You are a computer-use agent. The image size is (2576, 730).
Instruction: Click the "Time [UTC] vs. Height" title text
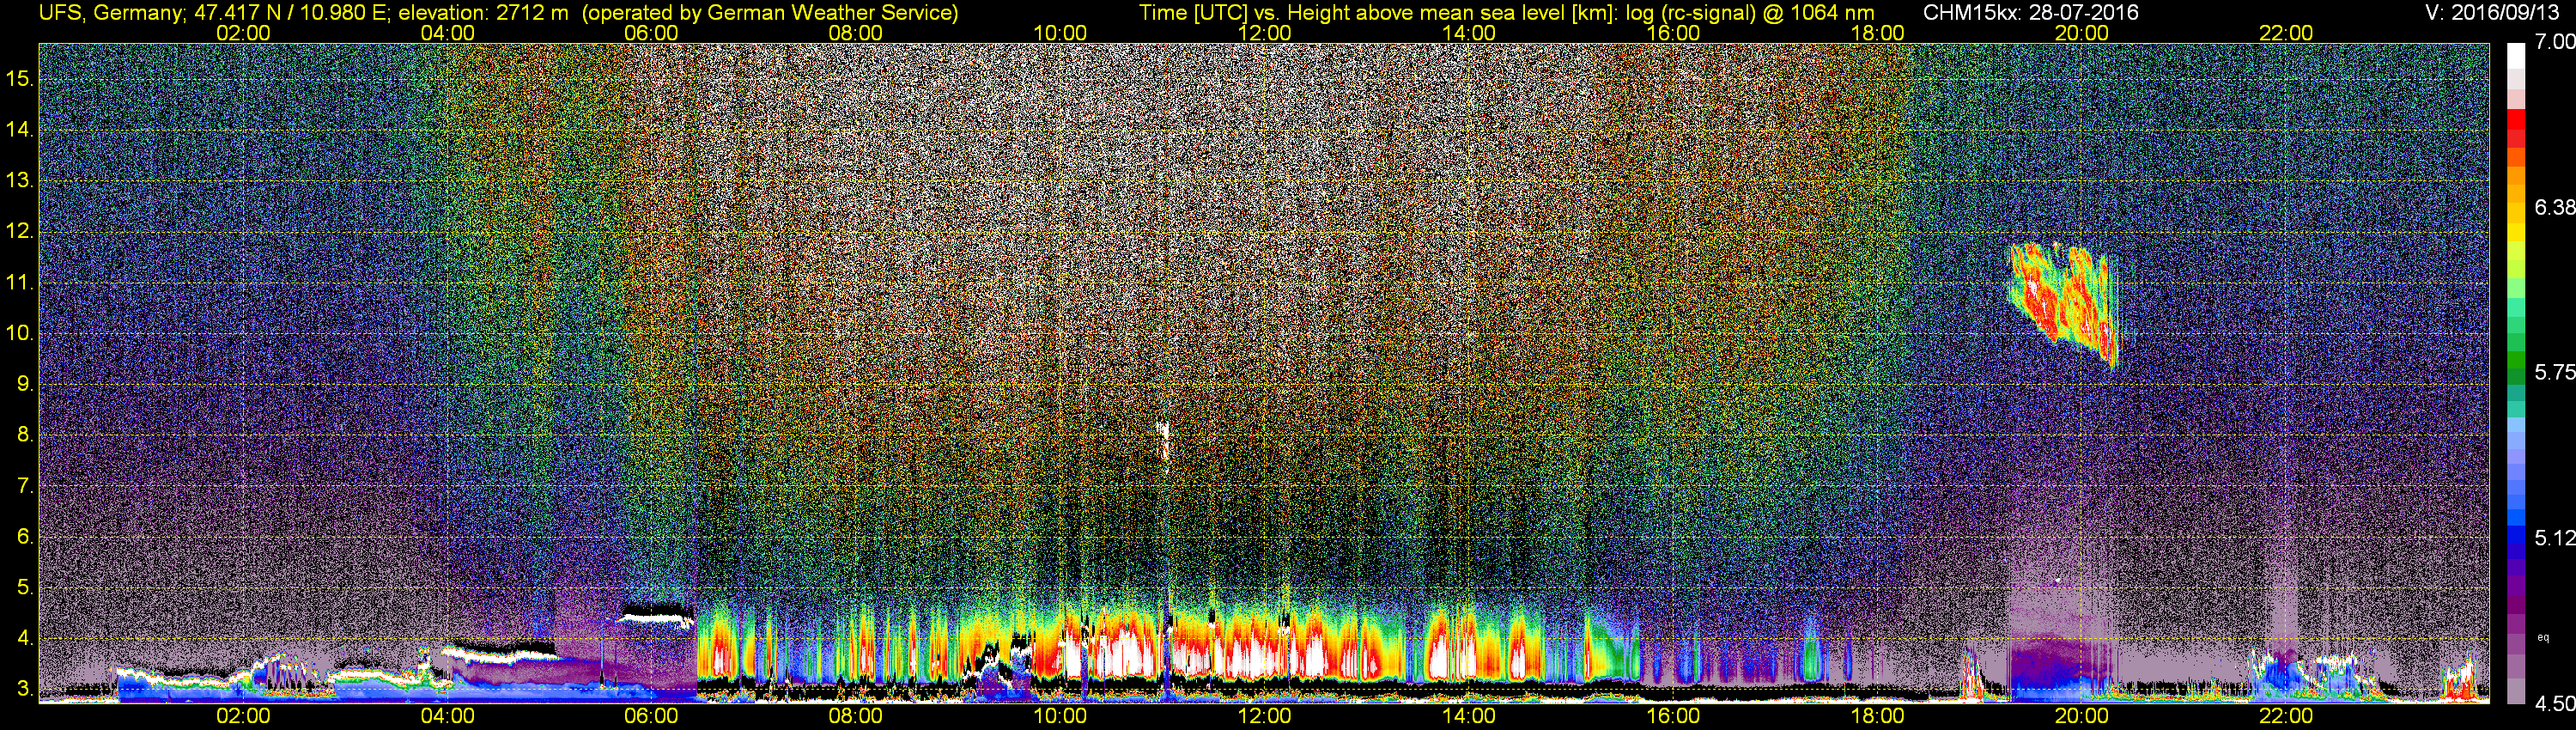click(1243, 13)
